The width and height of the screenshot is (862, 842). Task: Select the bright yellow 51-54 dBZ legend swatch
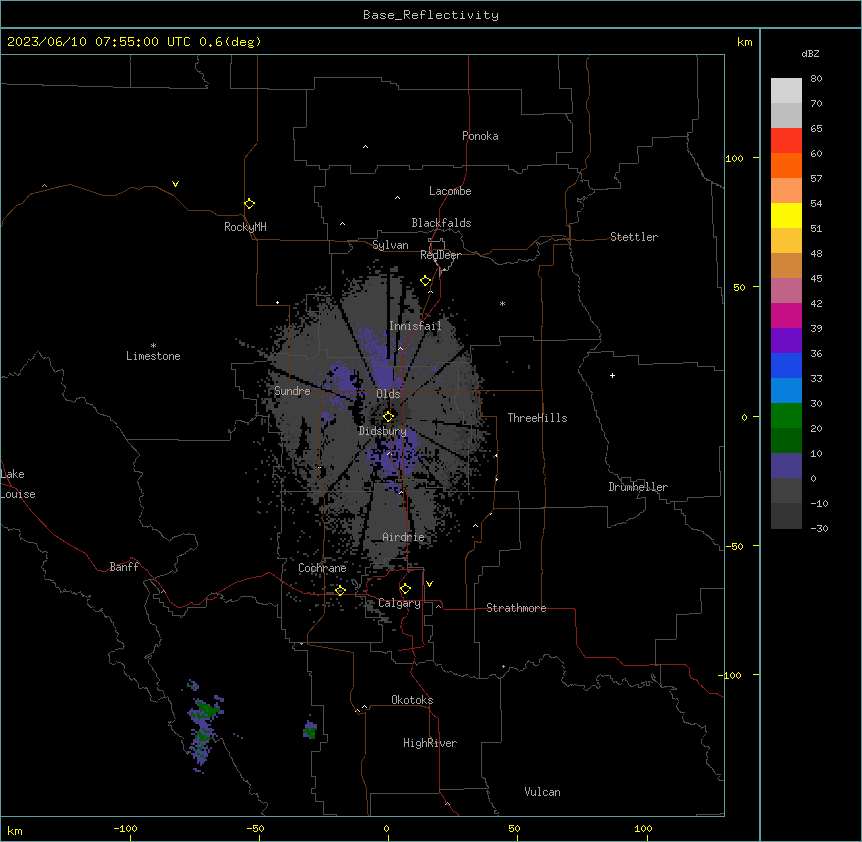pos(786,216)
